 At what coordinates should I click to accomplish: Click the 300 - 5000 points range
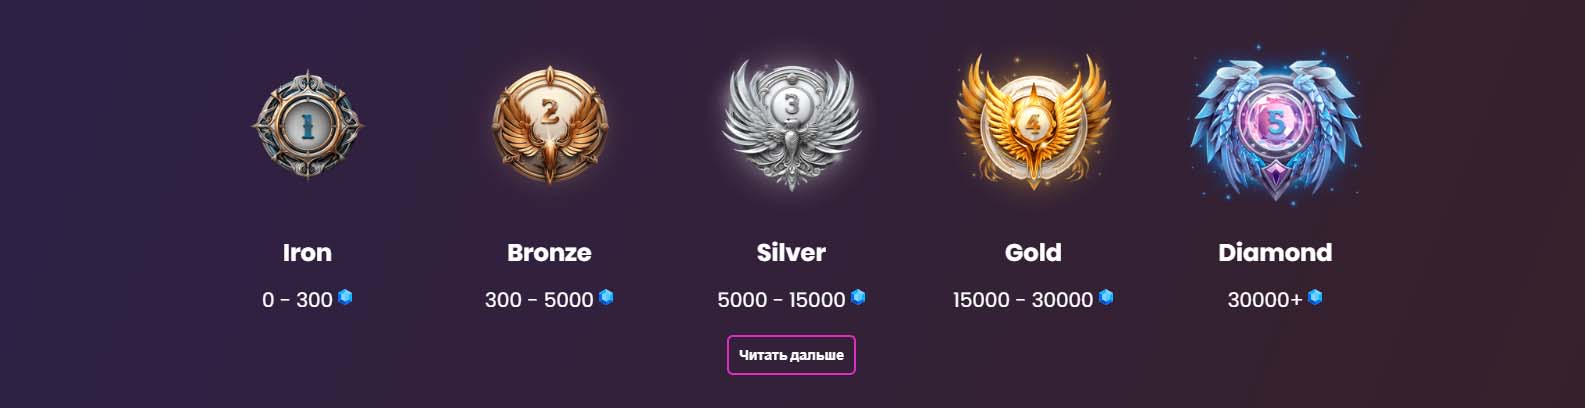click(539, 300)
